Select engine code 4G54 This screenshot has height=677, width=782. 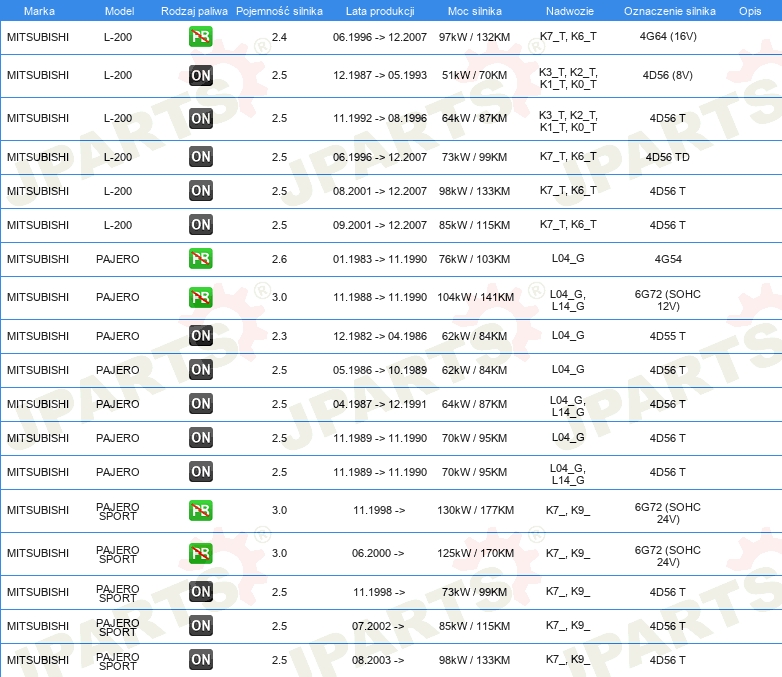[668, 259]
